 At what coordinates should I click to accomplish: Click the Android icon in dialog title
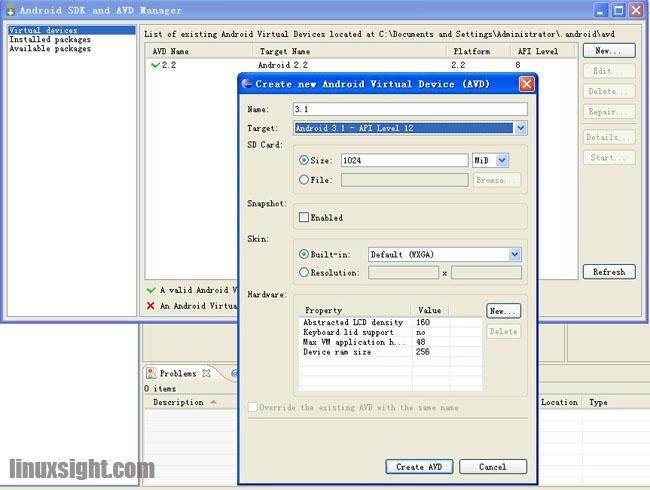(247, 84)
